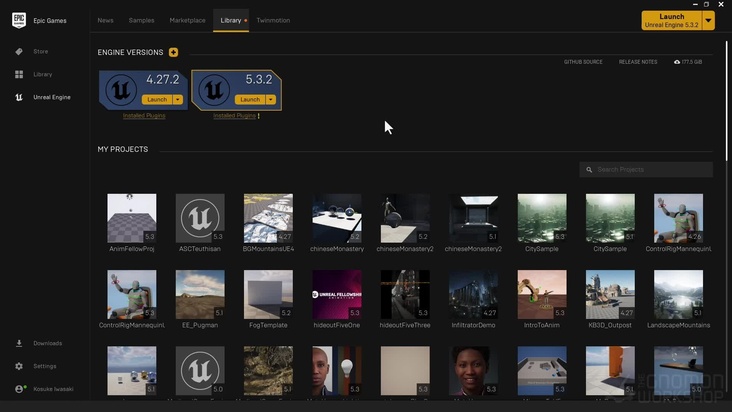Open the InfiltratorDemo project thumbnail
The height and width of the screenshot is (412, 732).
point(473,294)
